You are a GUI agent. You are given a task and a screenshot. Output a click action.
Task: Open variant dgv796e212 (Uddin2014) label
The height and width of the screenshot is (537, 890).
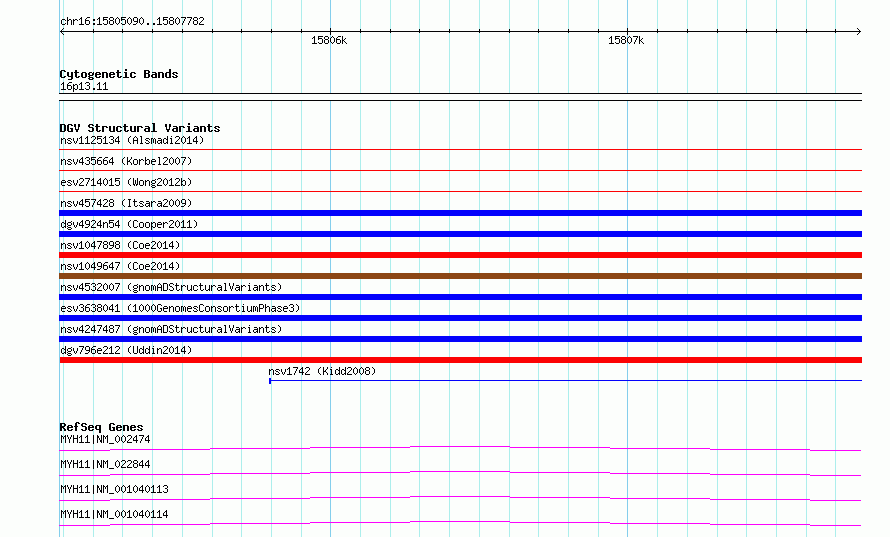coord(126,350)
